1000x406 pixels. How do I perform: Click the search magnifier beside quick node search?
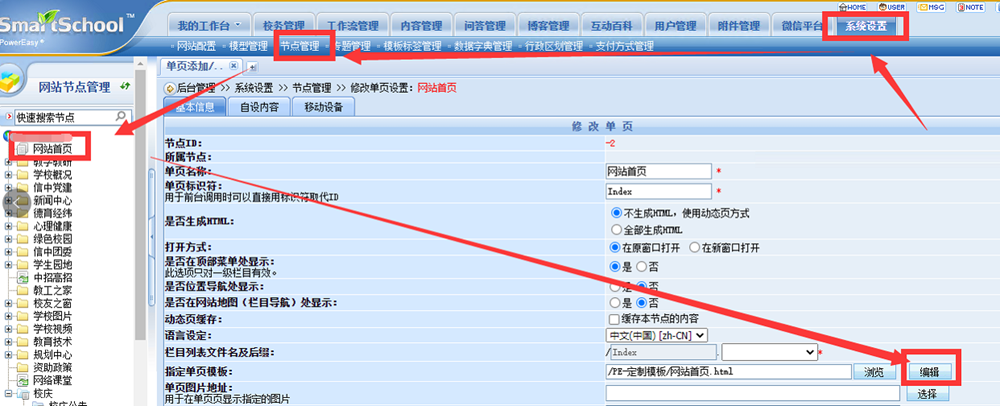[x=121, y=117]
